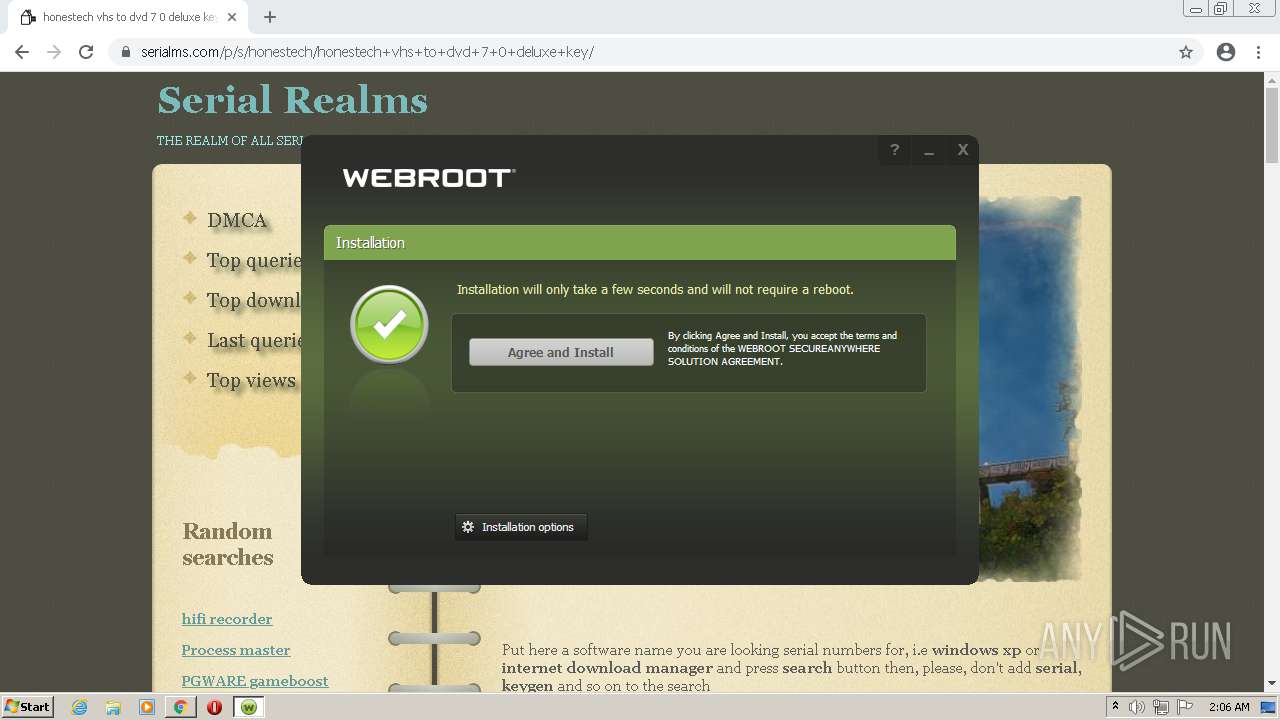Image resolution: width=1280 pixels, height=720 pixels.
Task: Click the Webroot help question mark
Action: tap(895, 150)
